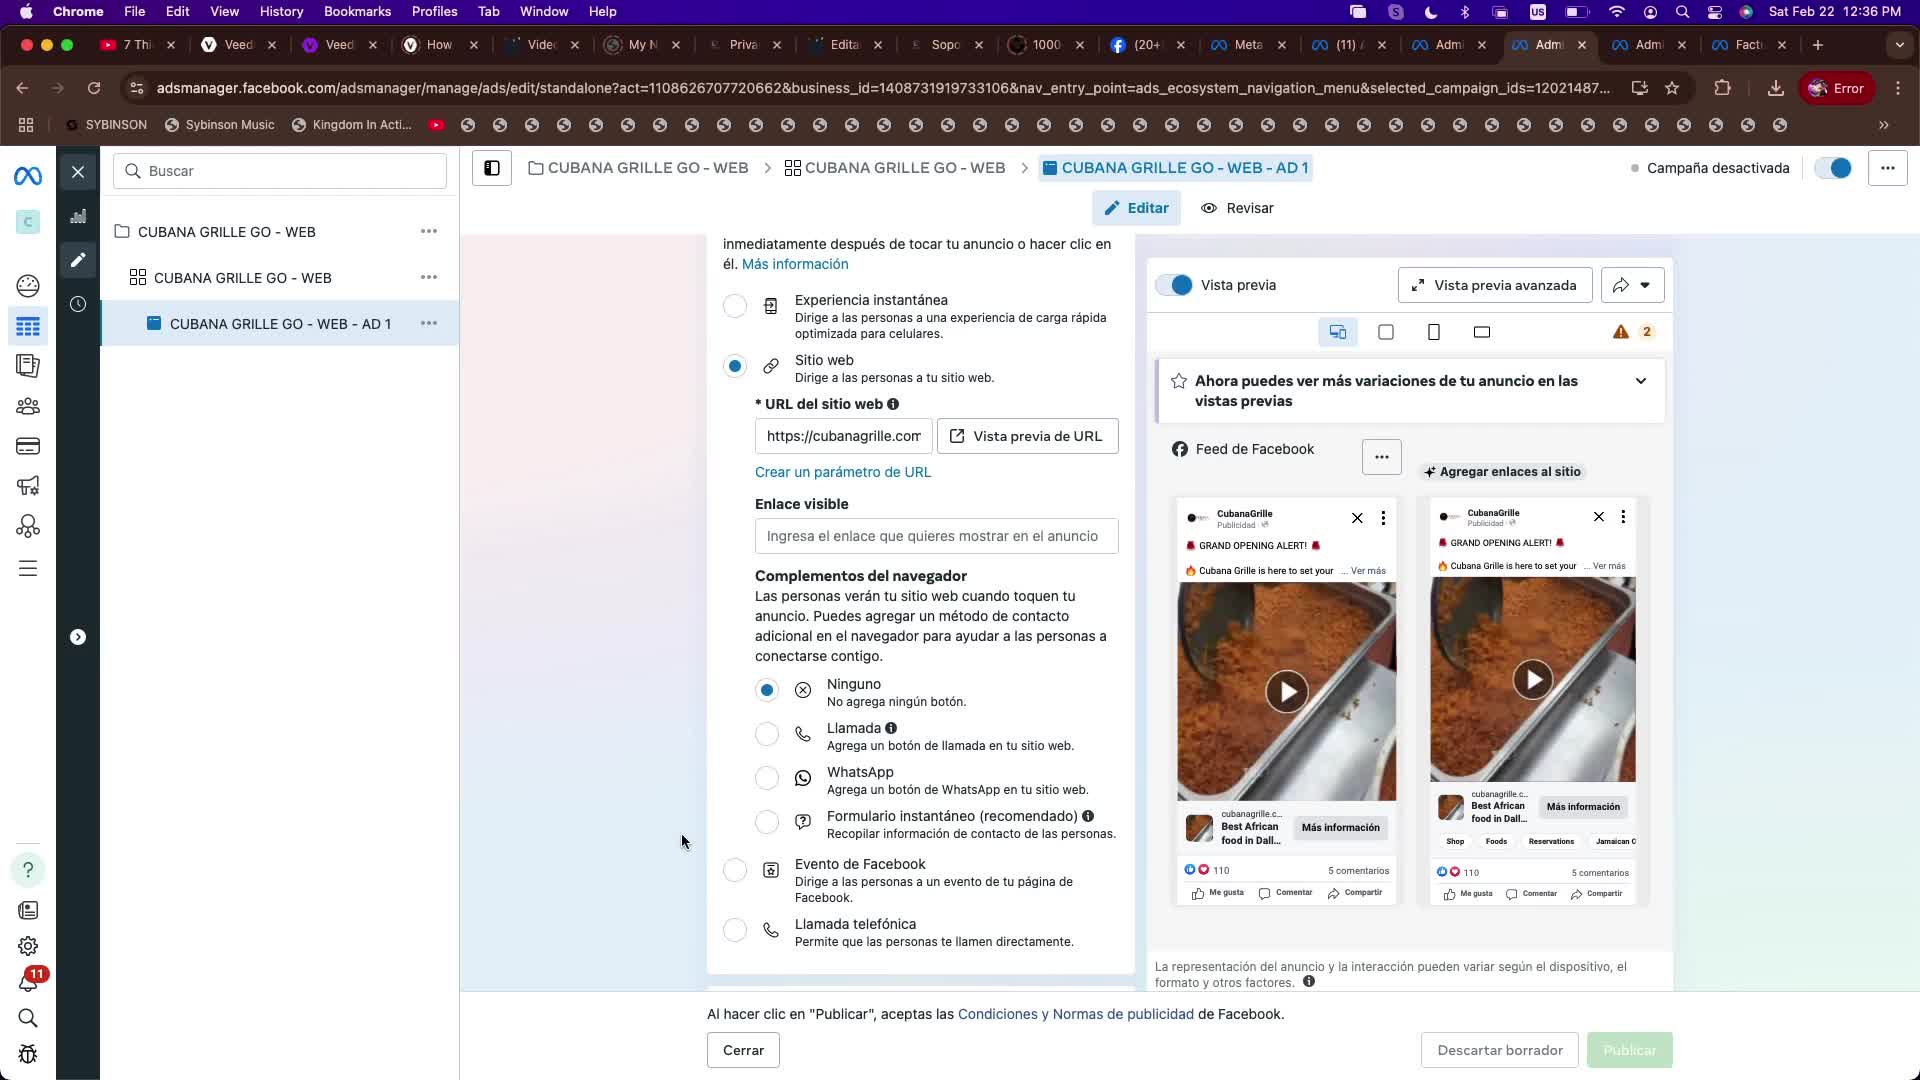Open All tools hamburger menu in sidebar
Screen dimensions: 1920x1080
[28, 569]
